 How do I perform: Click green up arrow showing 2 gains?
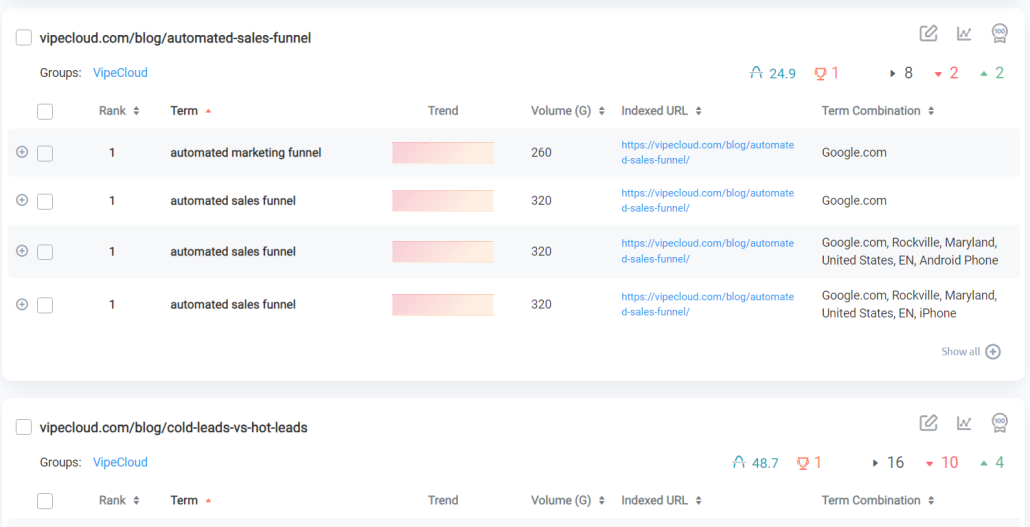point(983,74)
